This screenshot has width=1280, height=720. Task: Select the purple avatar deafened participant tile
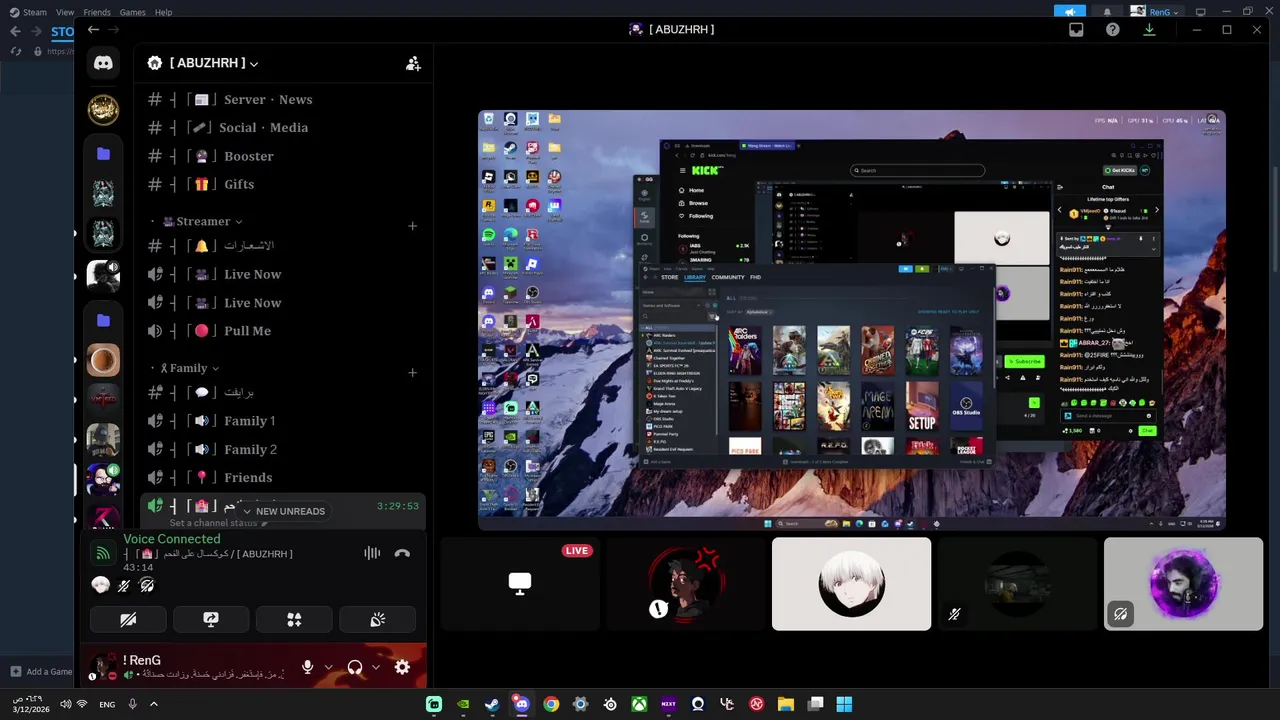click(x=1183, y=584)
